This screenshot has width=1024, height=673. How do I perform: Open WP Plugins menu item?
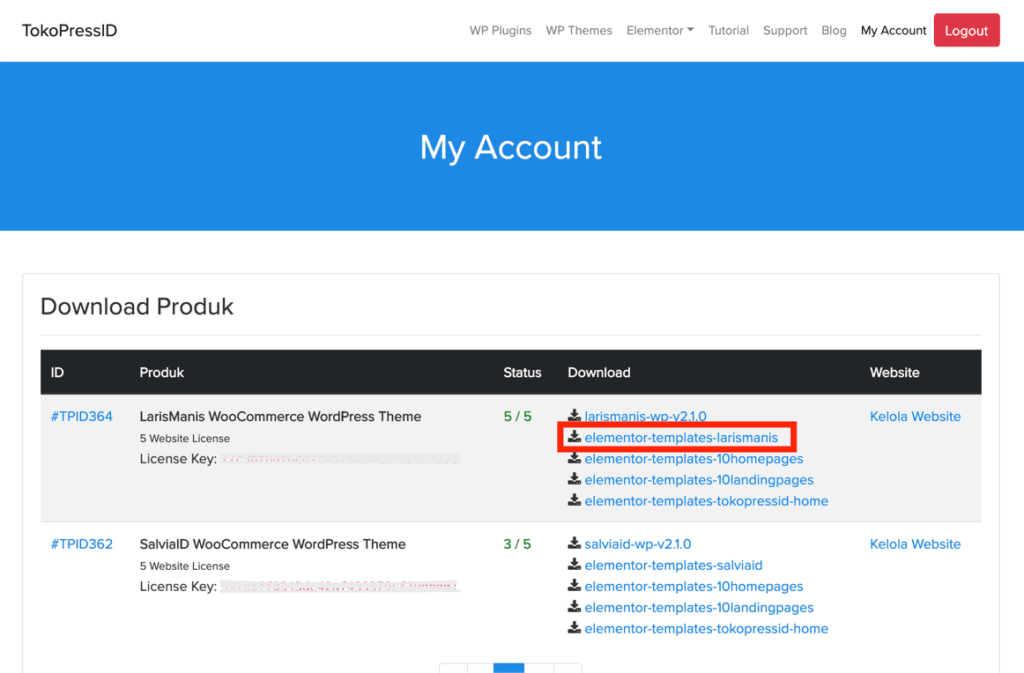[500, 31]
